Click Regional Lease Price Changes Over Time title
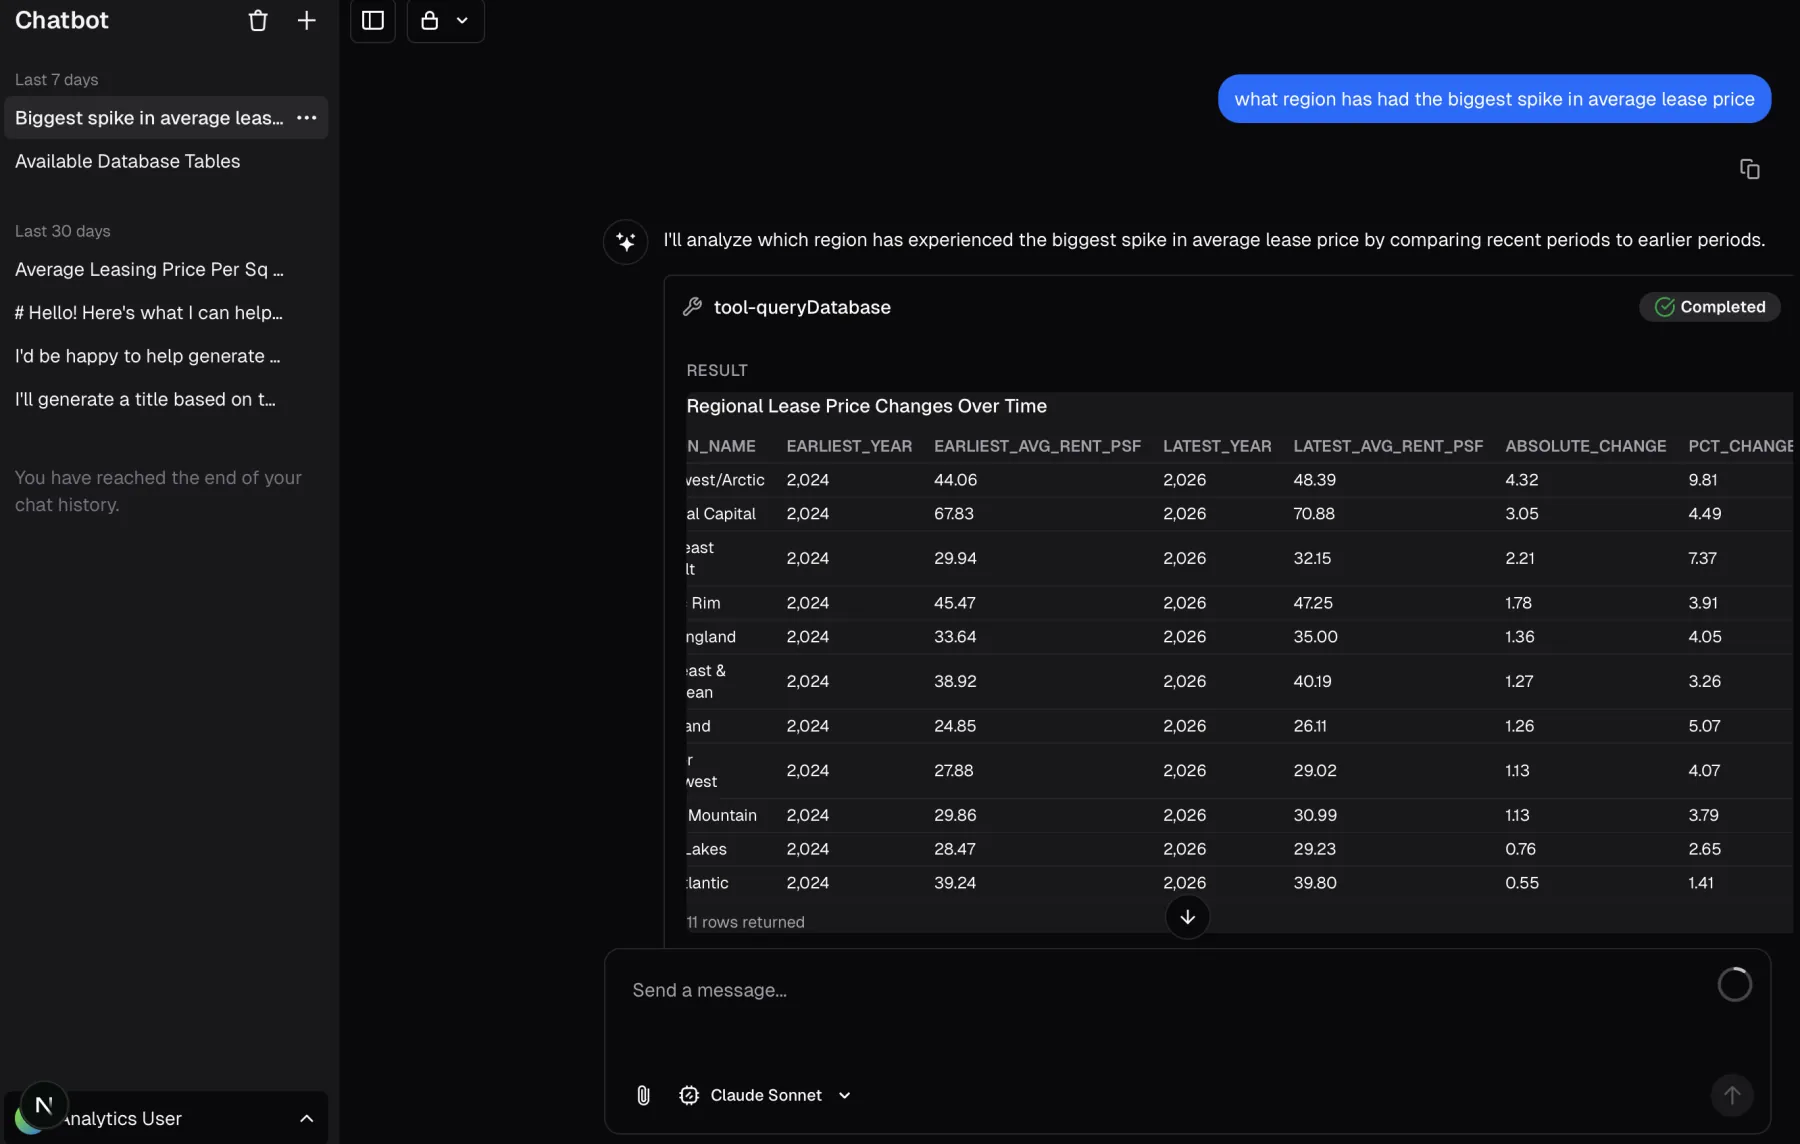This screenshot has height=1144, width=1800. click(x=866, y=406)
